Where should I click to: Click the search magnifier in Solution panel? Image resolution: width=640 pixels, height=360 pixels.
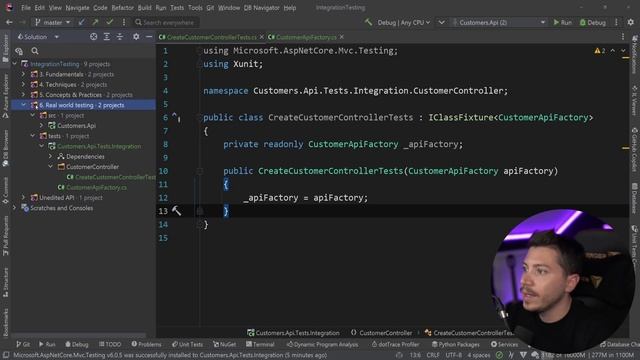(35, 51)
